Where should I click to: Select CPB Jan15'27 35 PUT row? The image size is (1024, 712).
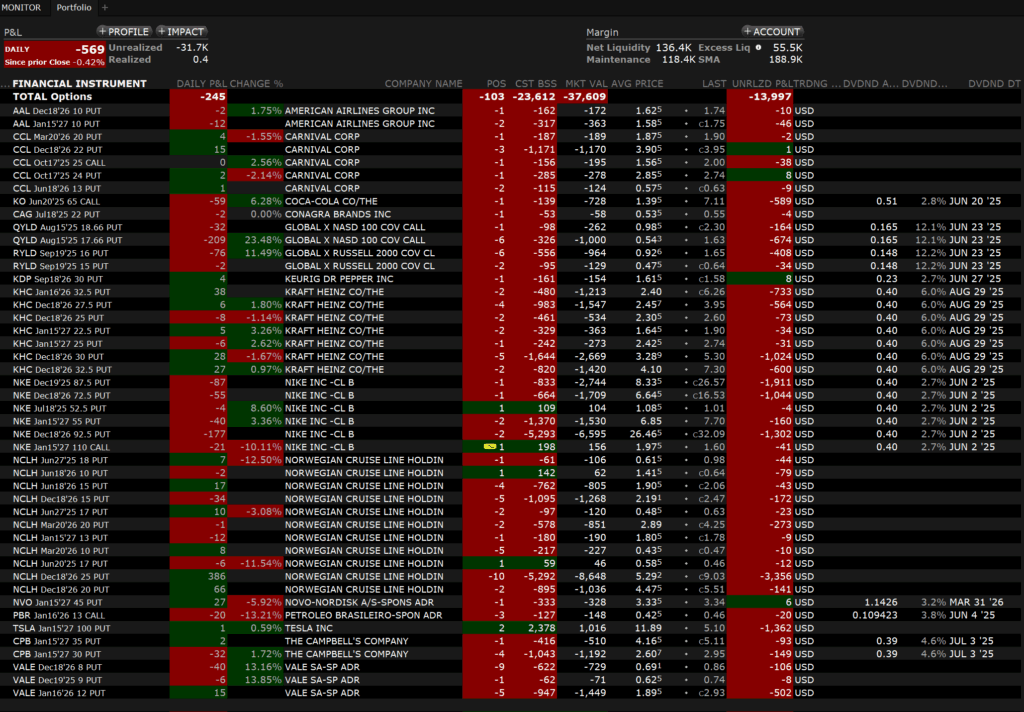pos(511,641)
